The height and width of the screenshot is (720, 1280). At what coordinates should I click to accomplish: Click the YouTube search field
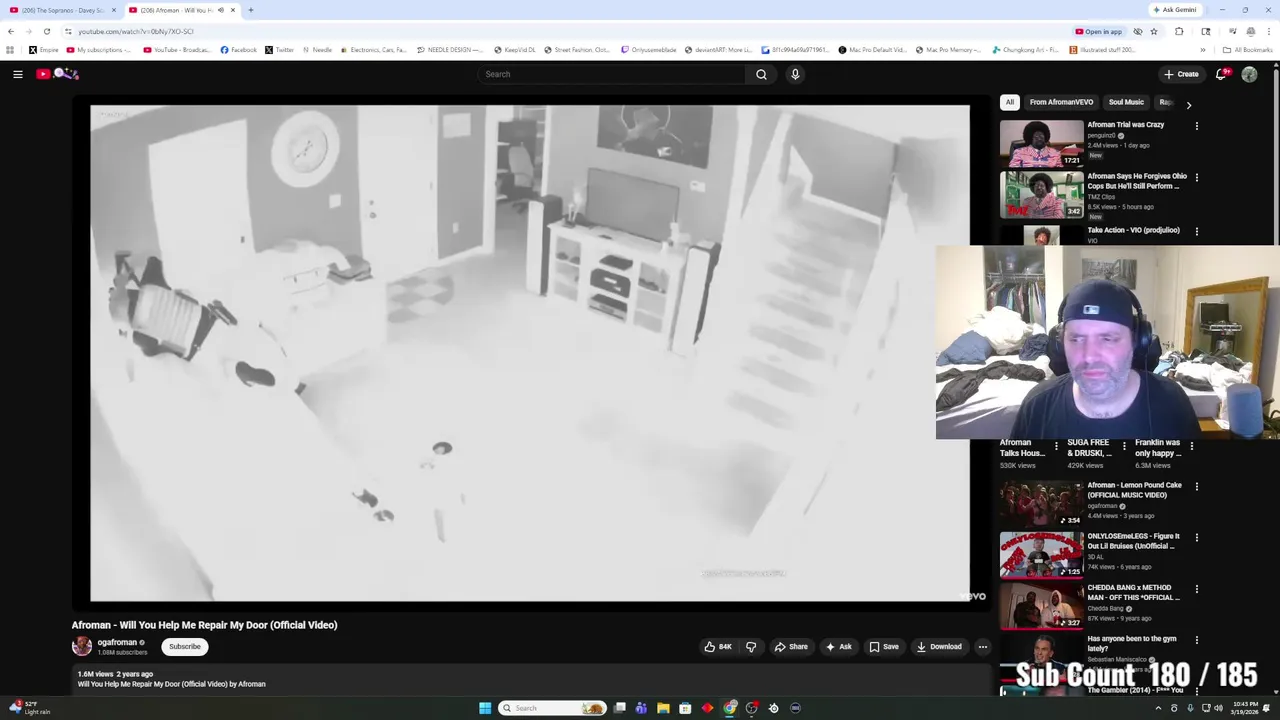coord(612,74)
